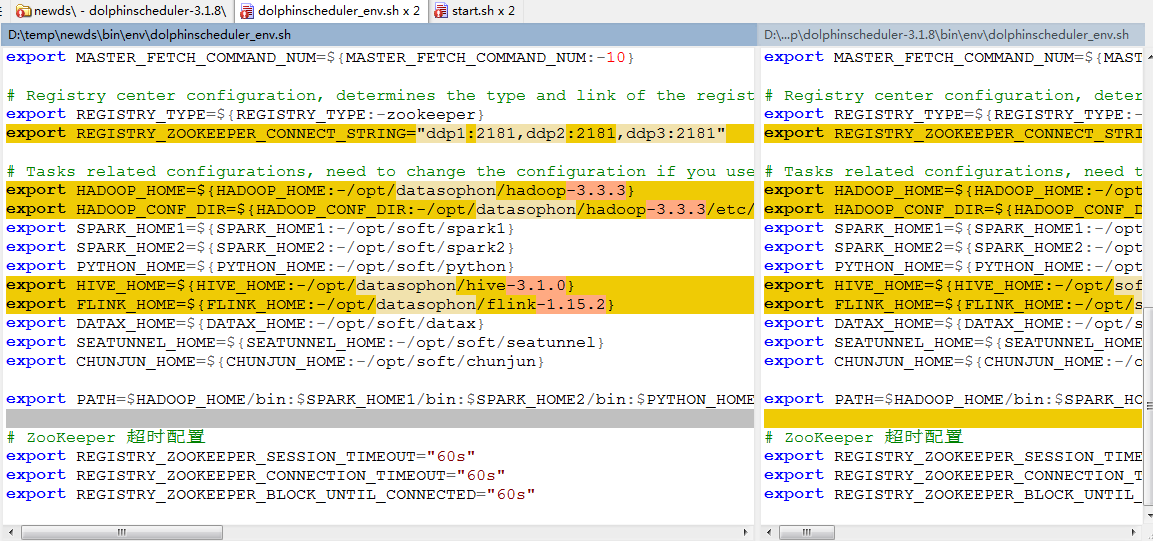Click the FLINK_HOME flink-1.15.2 line in the left pane

379,304
